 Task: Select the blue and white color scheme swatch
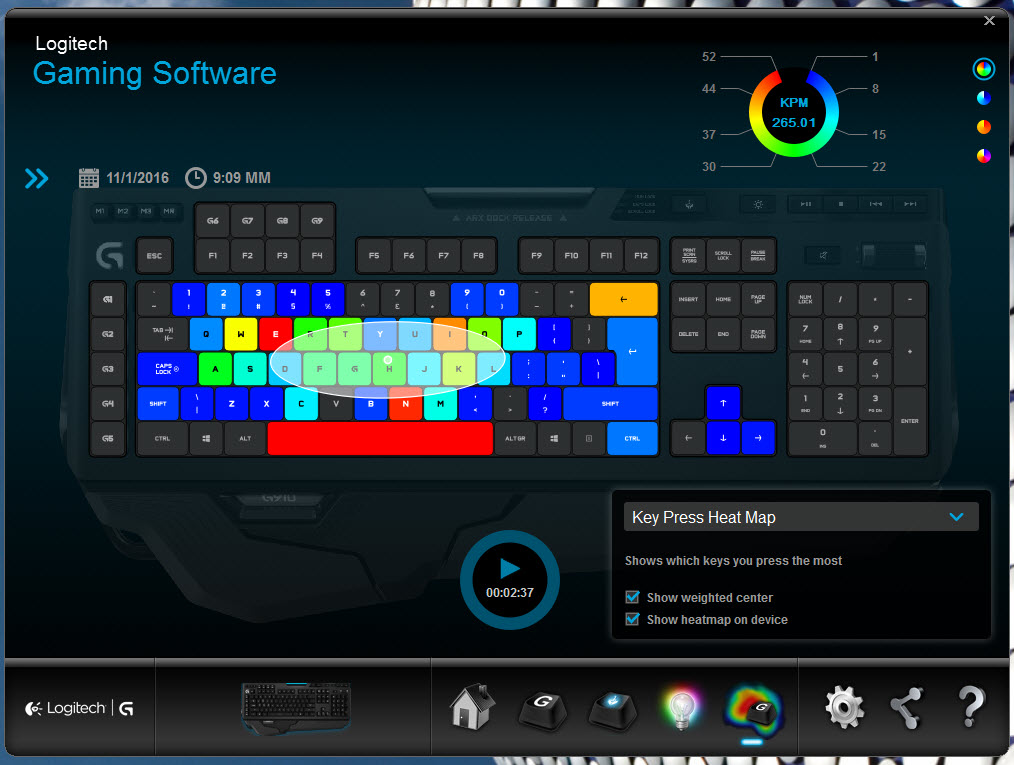click(984, 98)
